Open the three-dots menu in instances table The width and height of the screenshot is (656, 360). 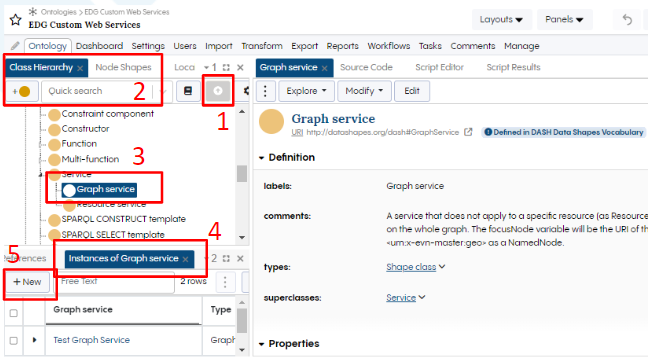225,282
